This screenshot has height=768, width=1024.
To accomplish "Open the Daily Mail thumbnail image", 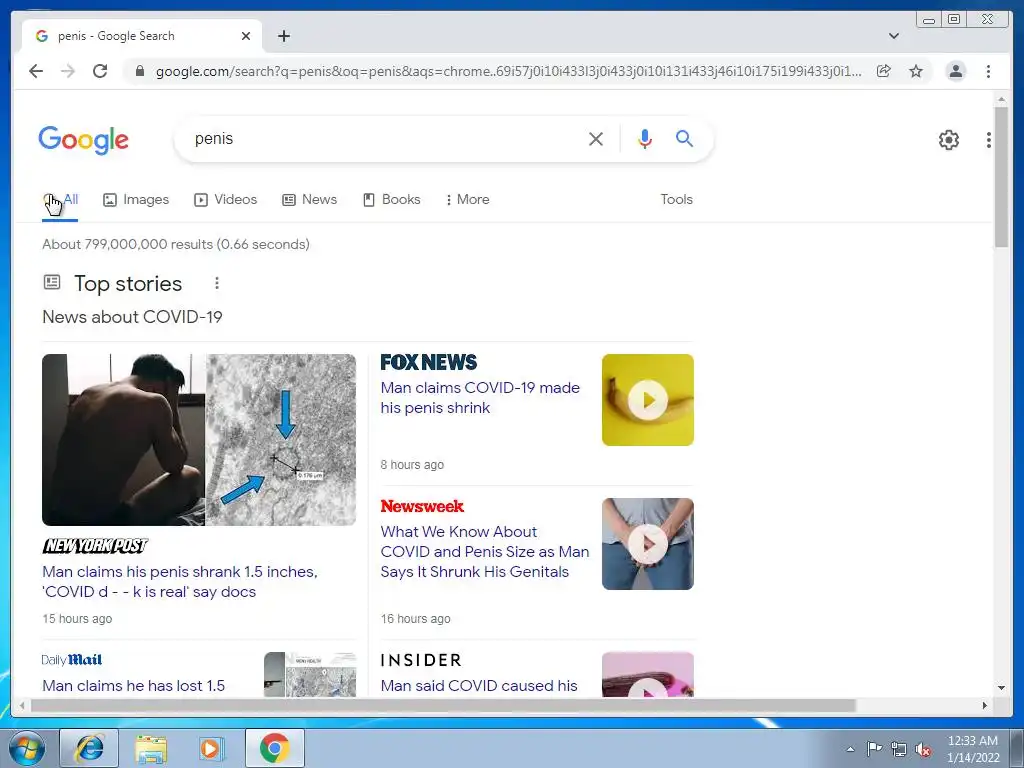I will point(310,674).
